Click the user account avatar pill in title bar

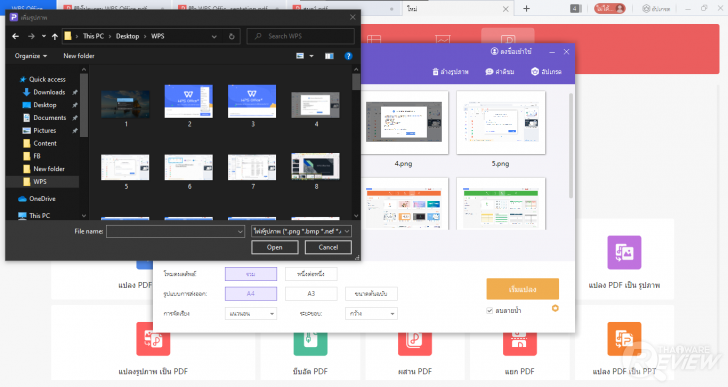click(610, 8)
